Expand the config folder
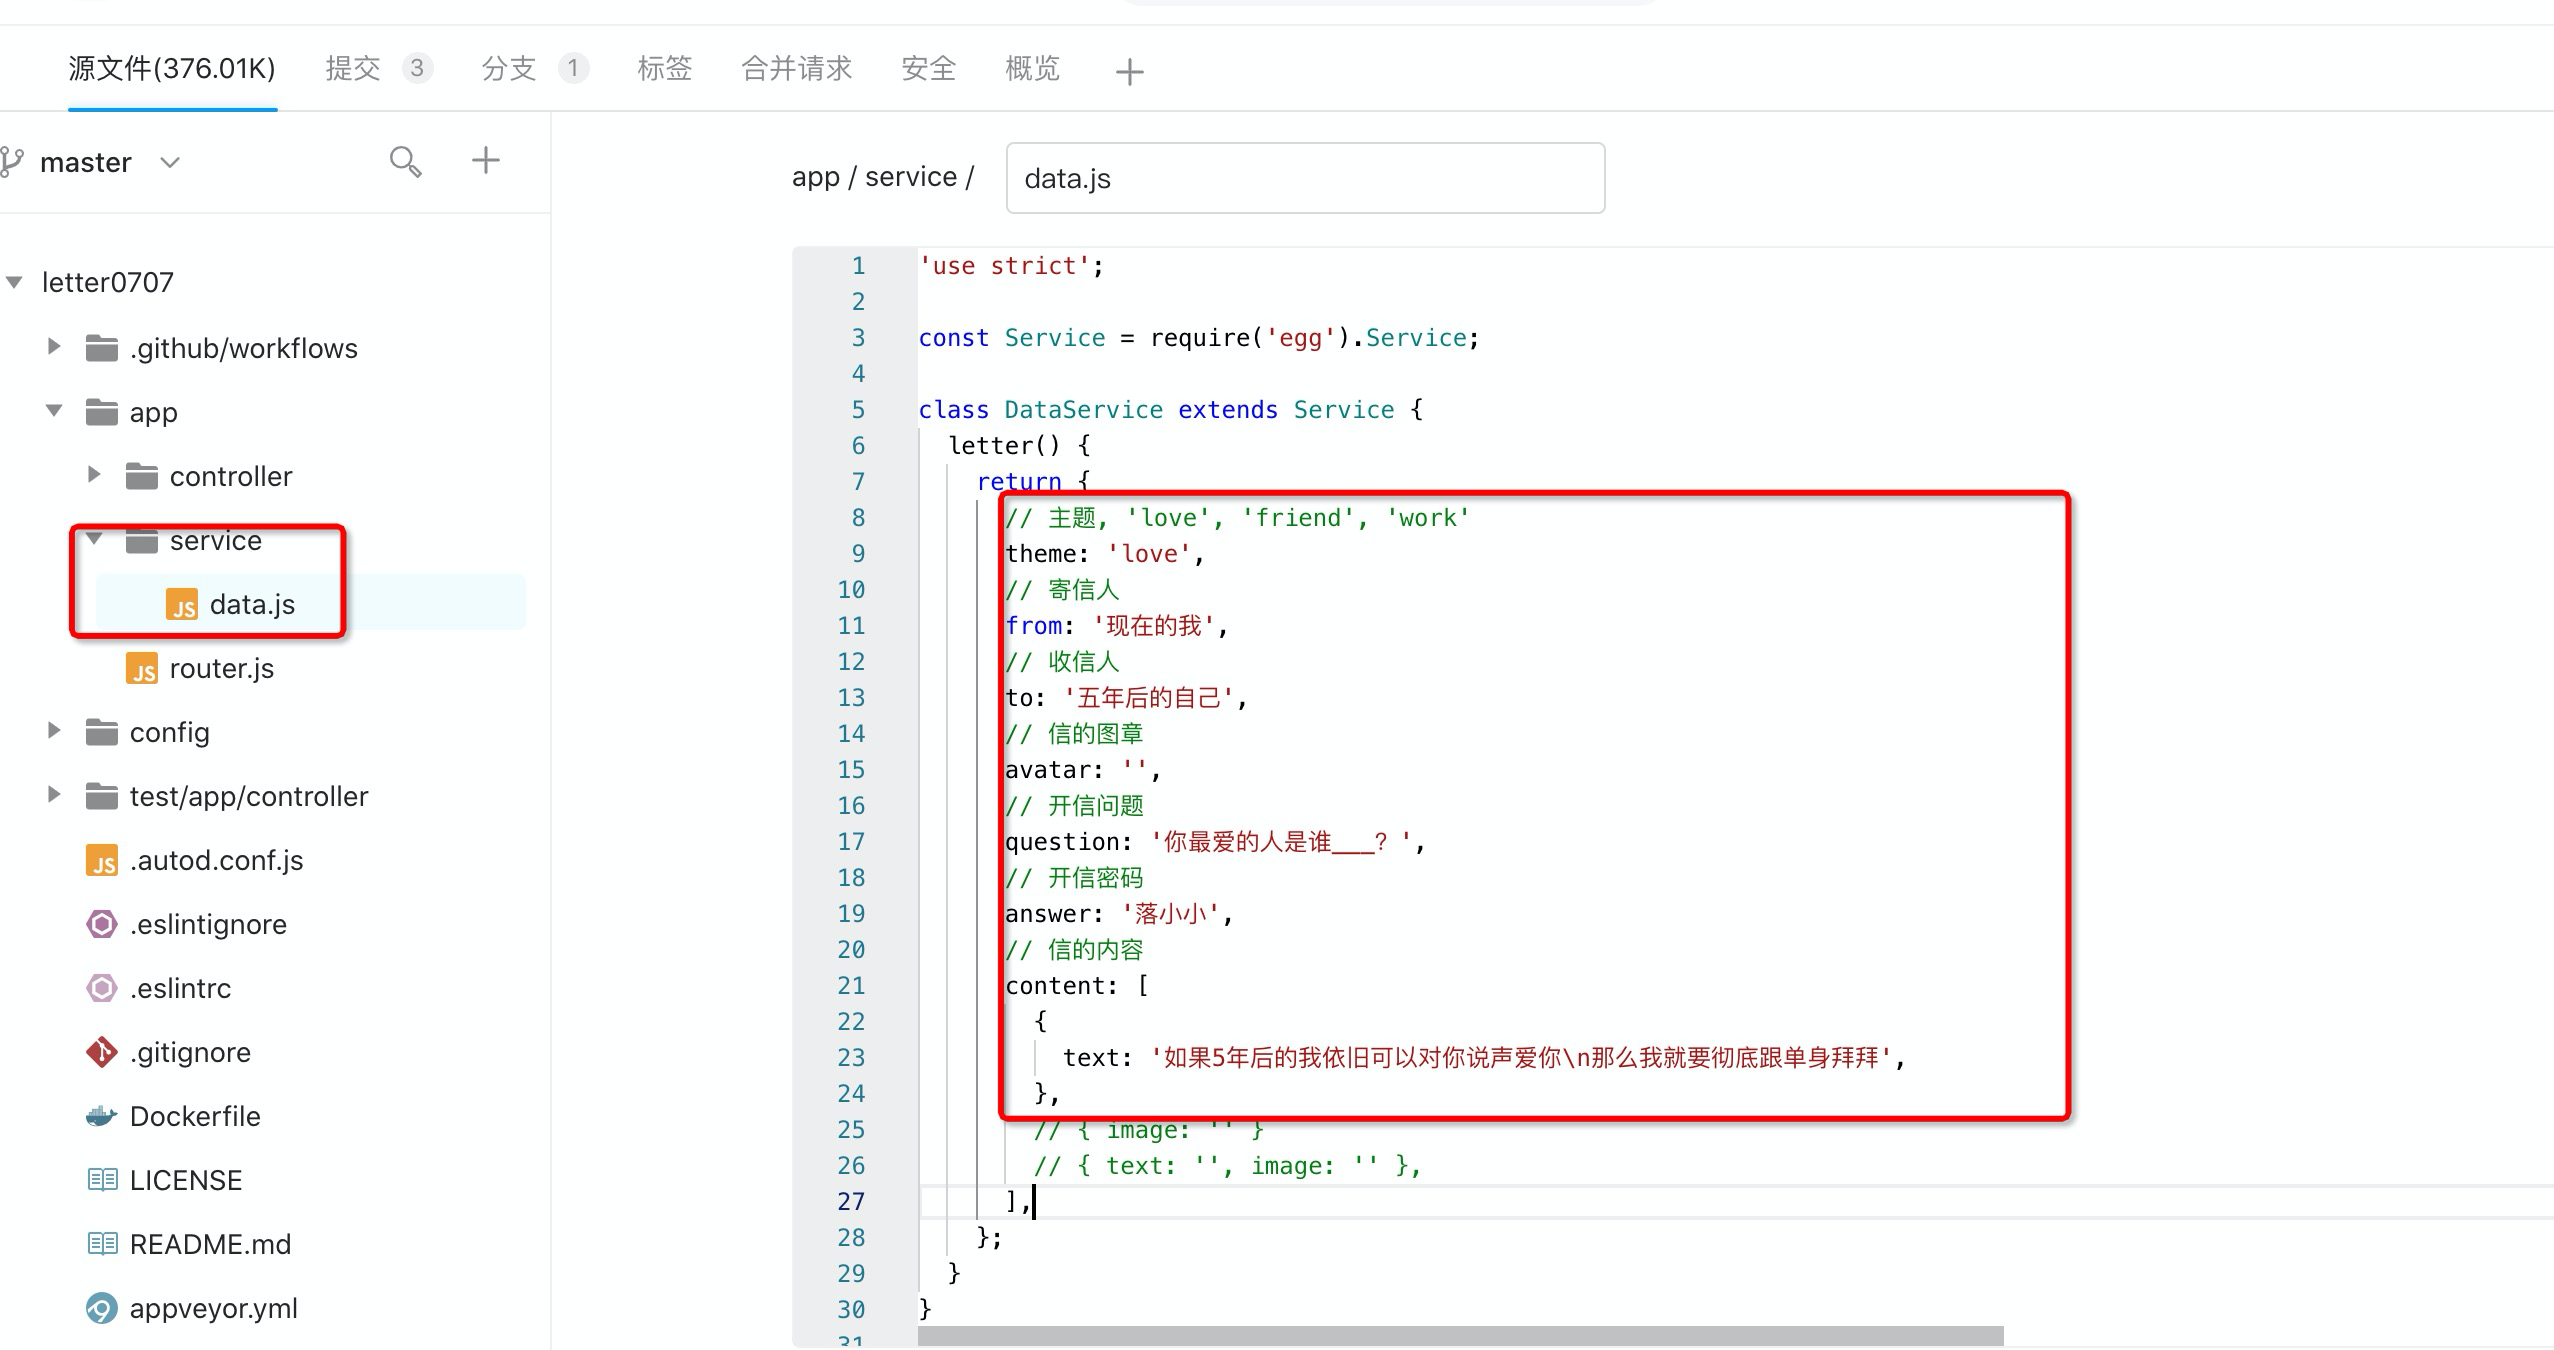The image size is (2554, 1350). [54, 731]
